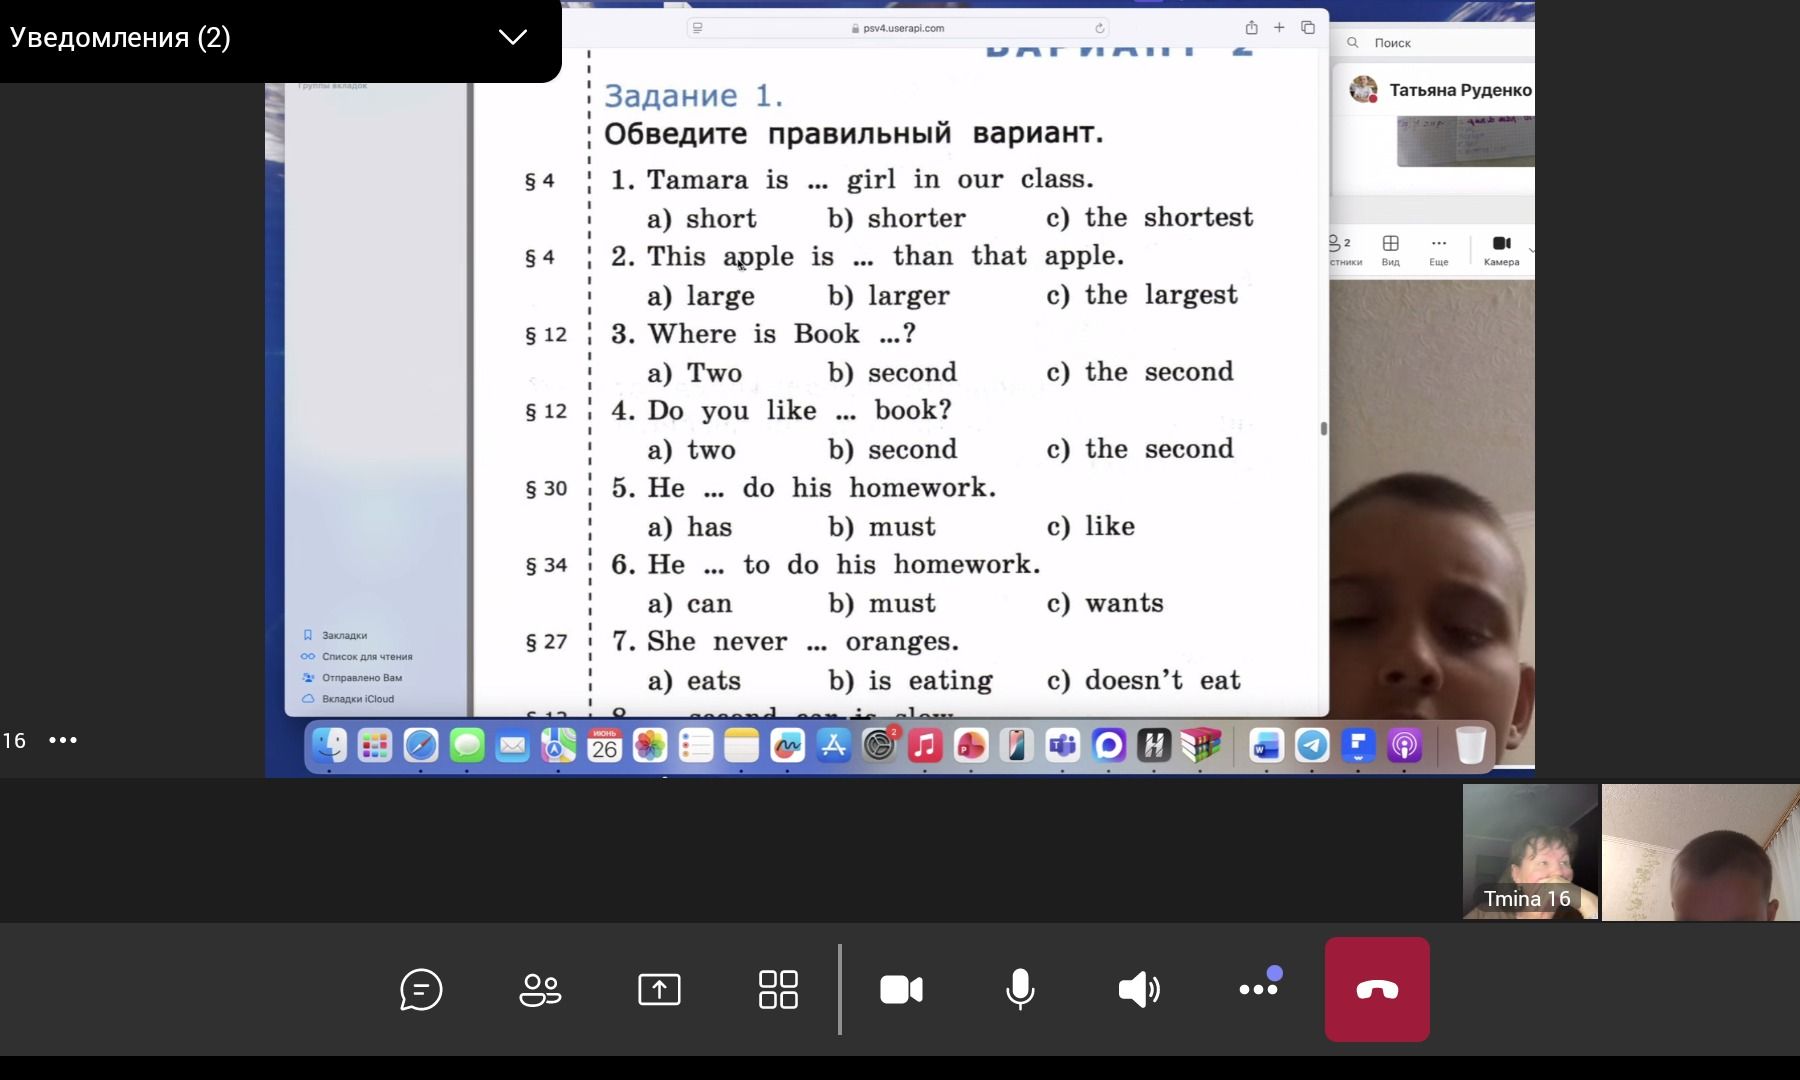Toggle the camera in the call bar

901,990
